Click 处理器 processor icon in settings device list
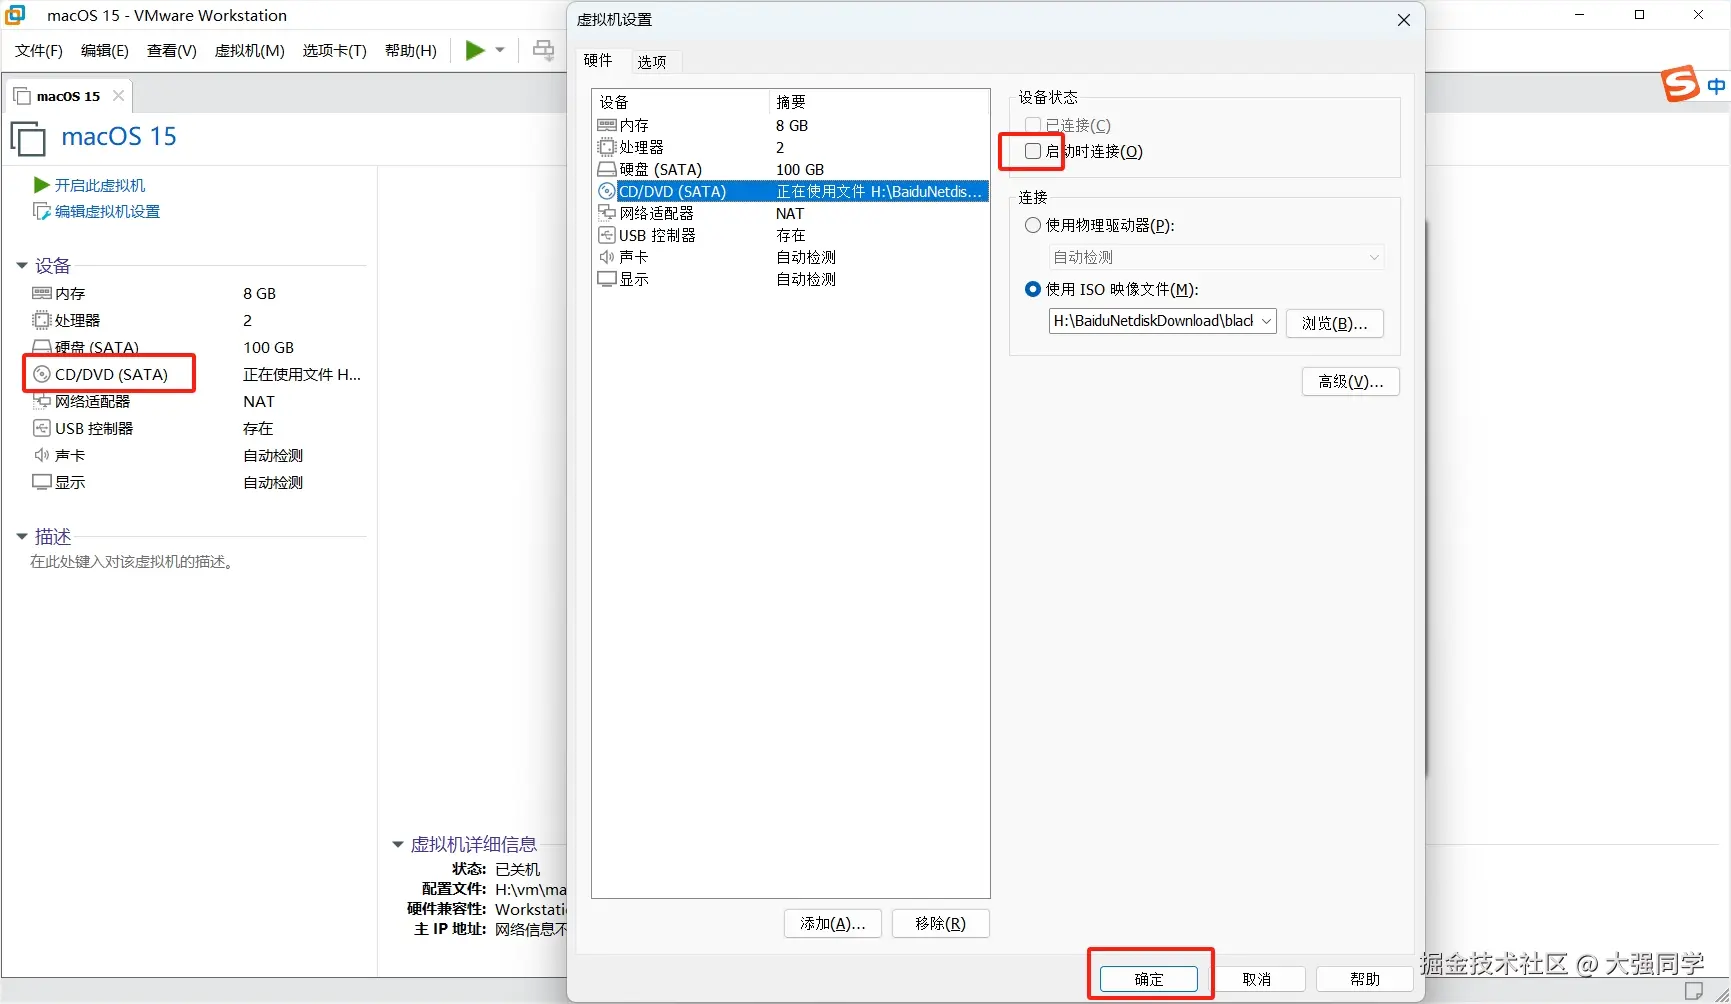The width and height of the screenshot is (1731, 1004). [x=607, y=147]
